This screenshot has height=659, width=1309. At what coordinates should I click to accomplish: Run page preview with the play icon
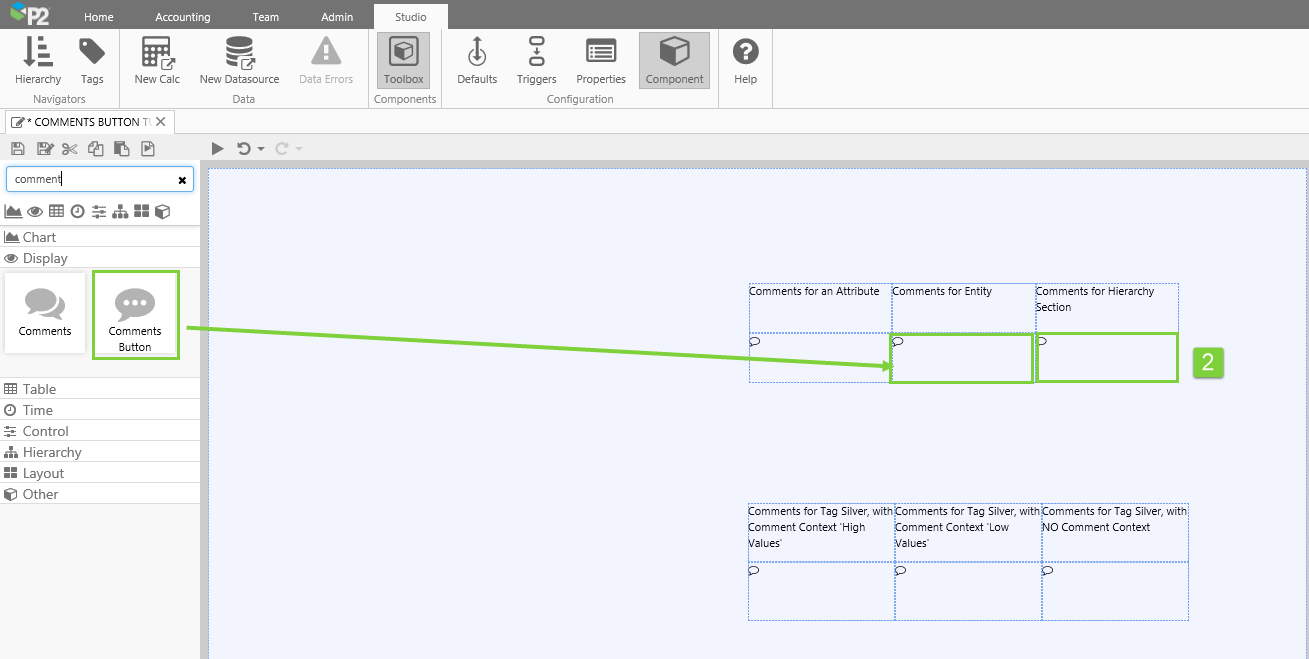[218, 149]
